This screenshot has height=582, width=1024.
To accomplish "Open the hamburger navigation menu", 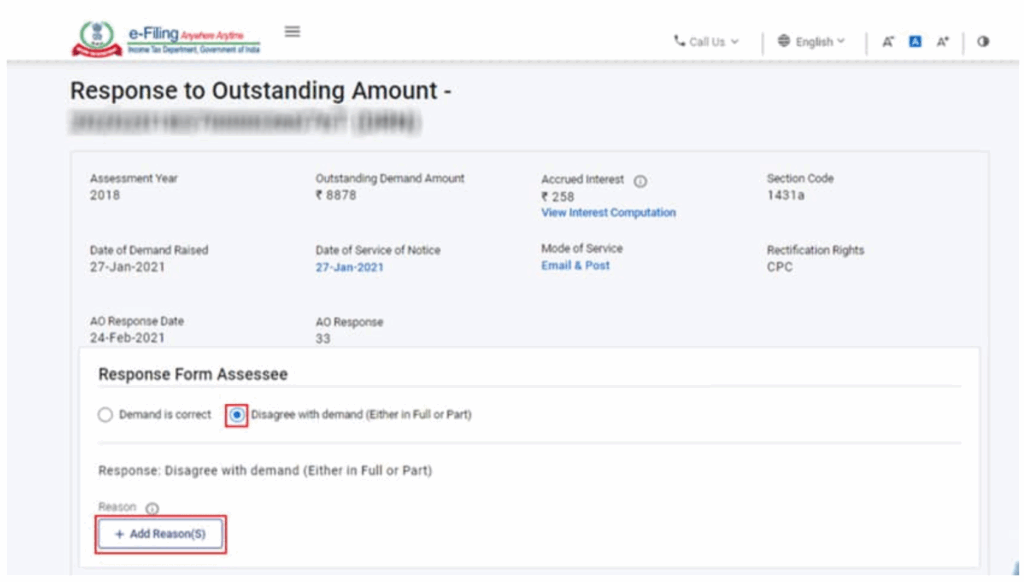I will coord(292,32).
